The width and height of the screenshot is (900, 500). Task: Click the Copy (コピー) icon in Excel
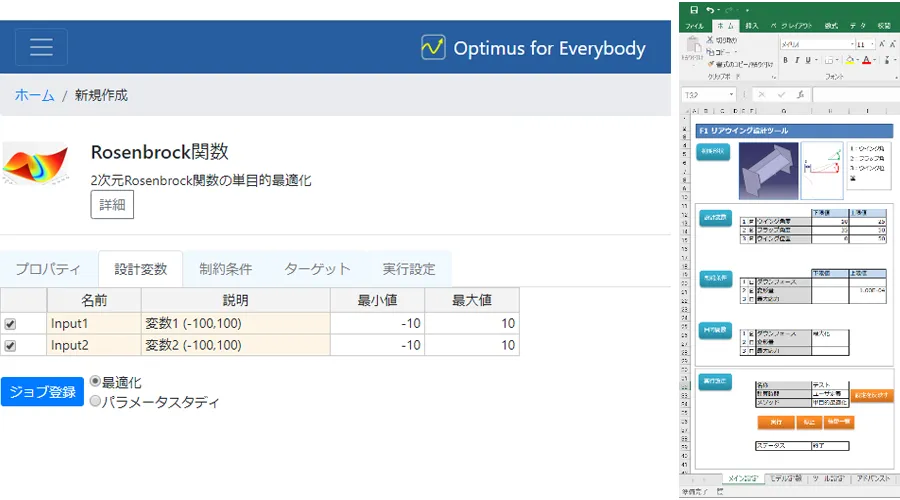[x=710, y=52]
